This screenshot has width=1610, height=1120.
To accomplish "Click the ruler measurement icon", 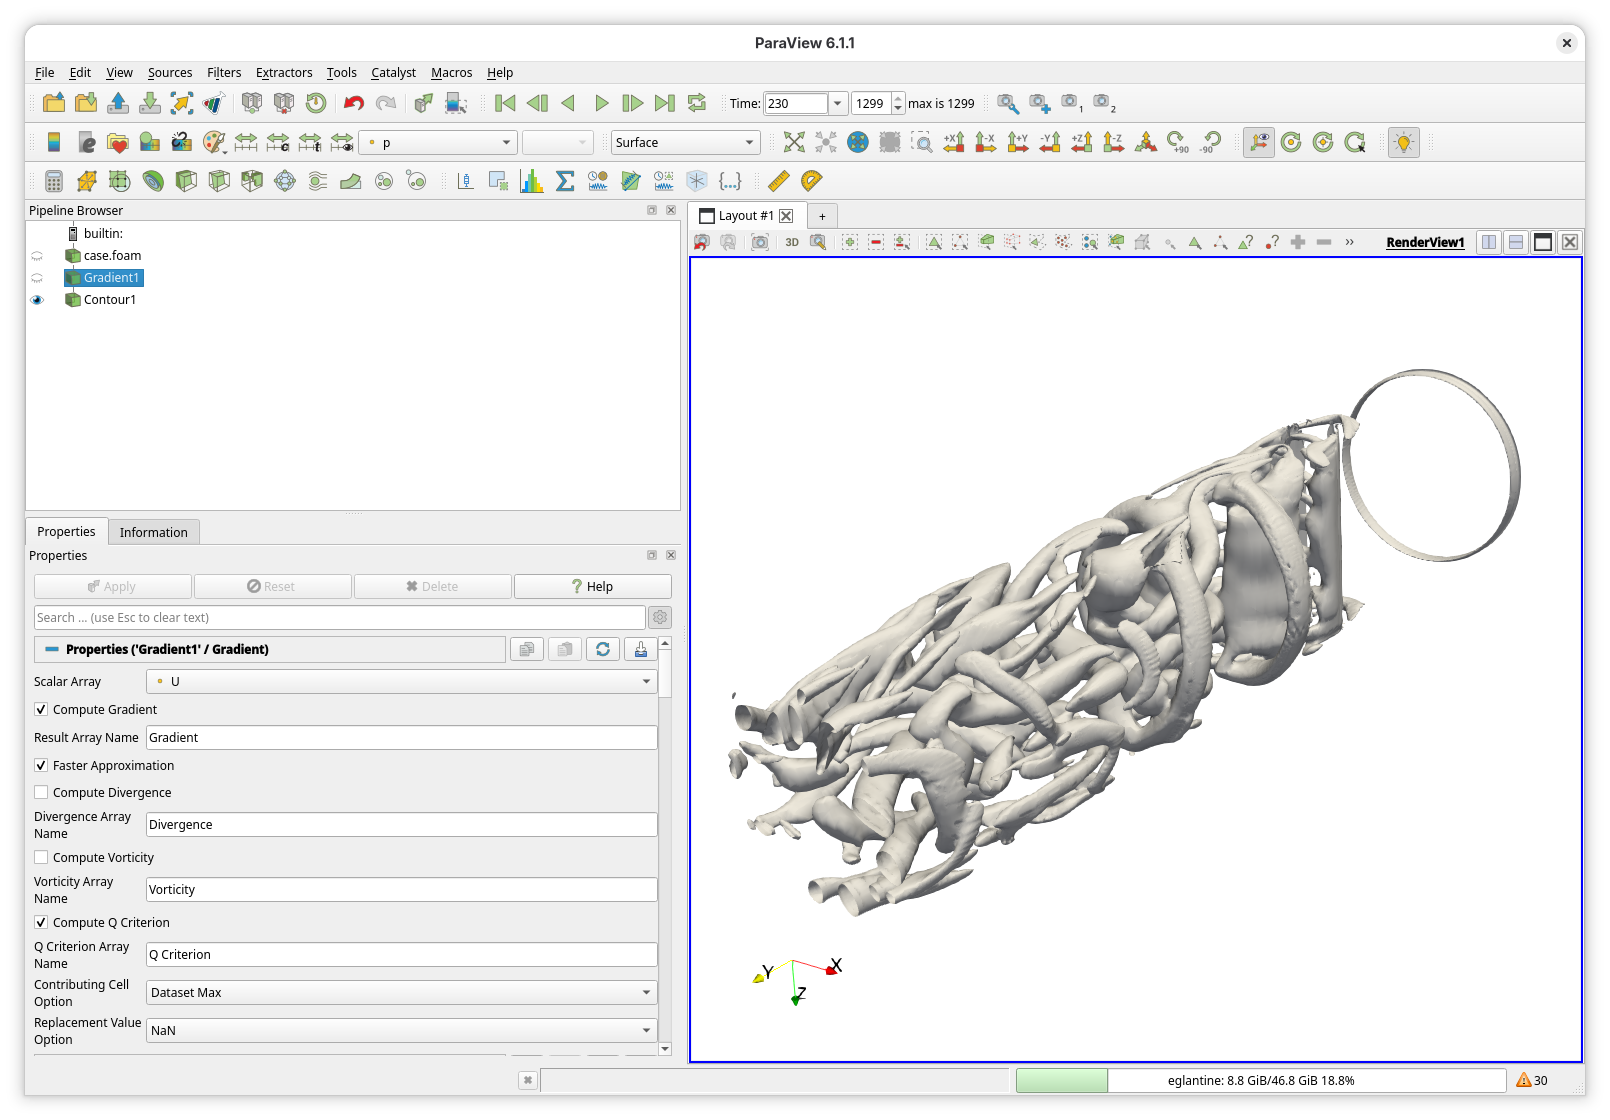I will (x=779, y=181).
